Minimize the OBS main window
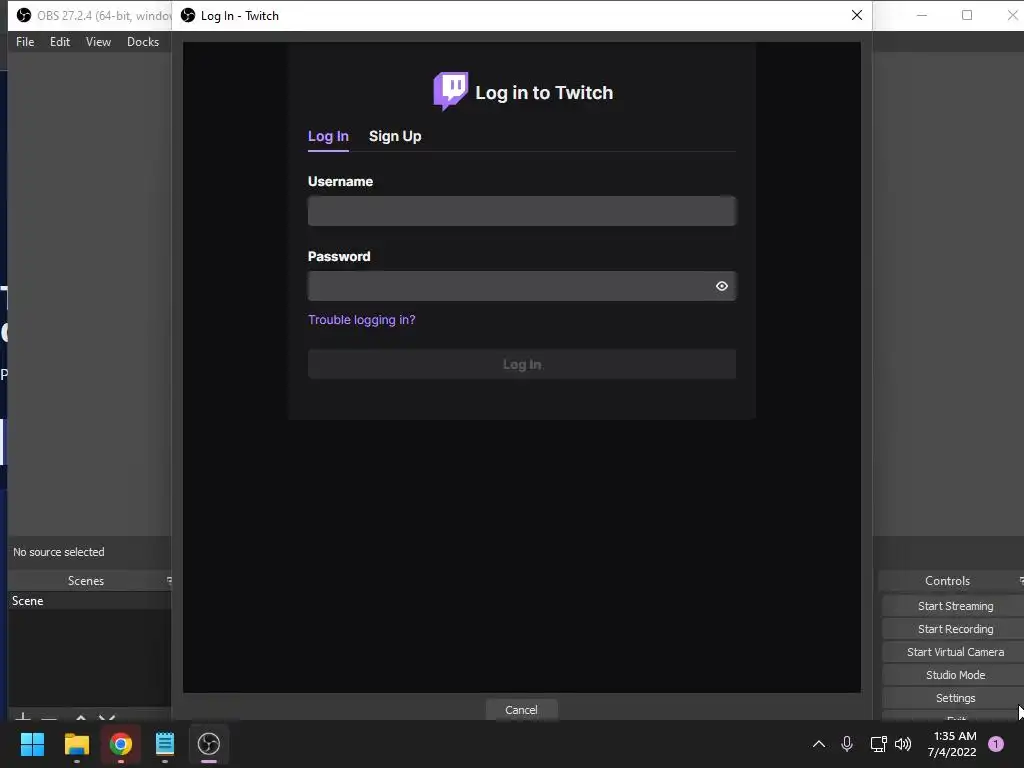 [x=922, y=15]
